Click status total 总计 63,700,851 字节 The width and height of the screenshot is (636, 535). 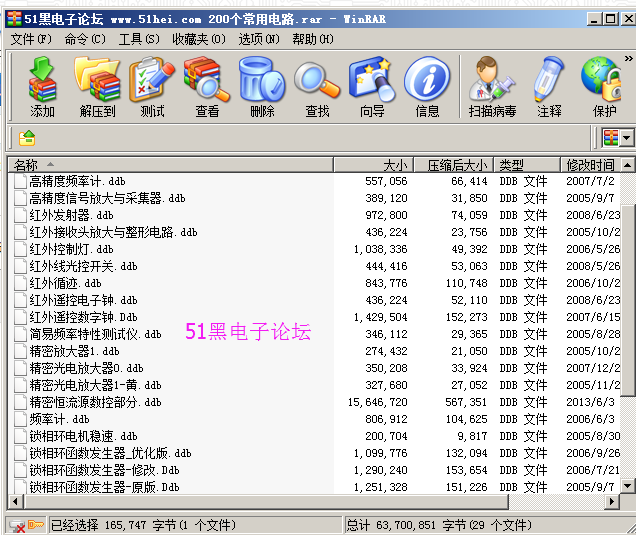pos(406,525)
